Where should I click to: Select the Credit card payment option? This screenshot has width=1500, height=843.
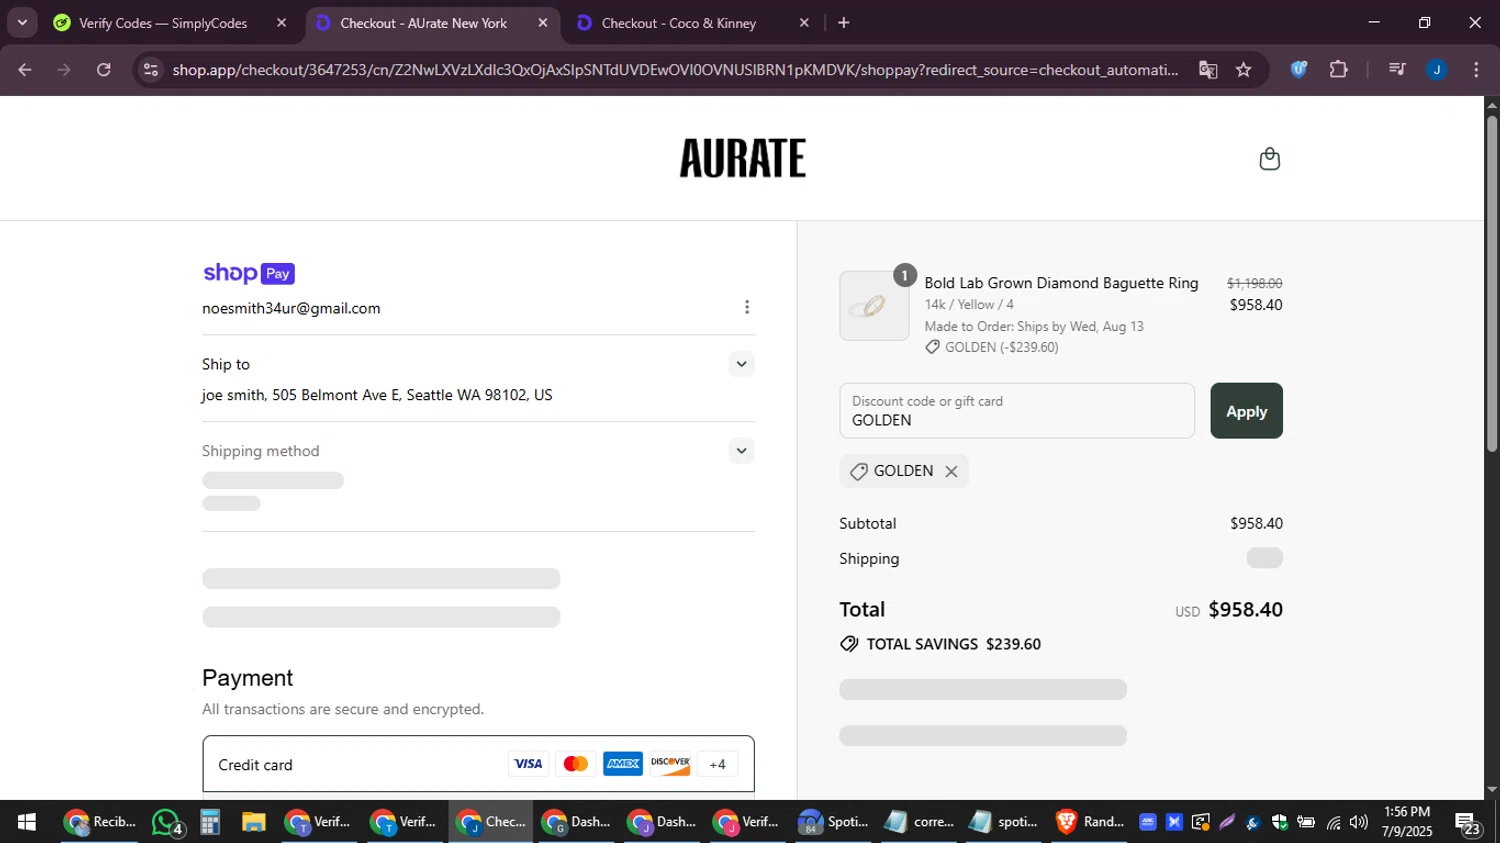pyautogui.click(x=478, y=765)
